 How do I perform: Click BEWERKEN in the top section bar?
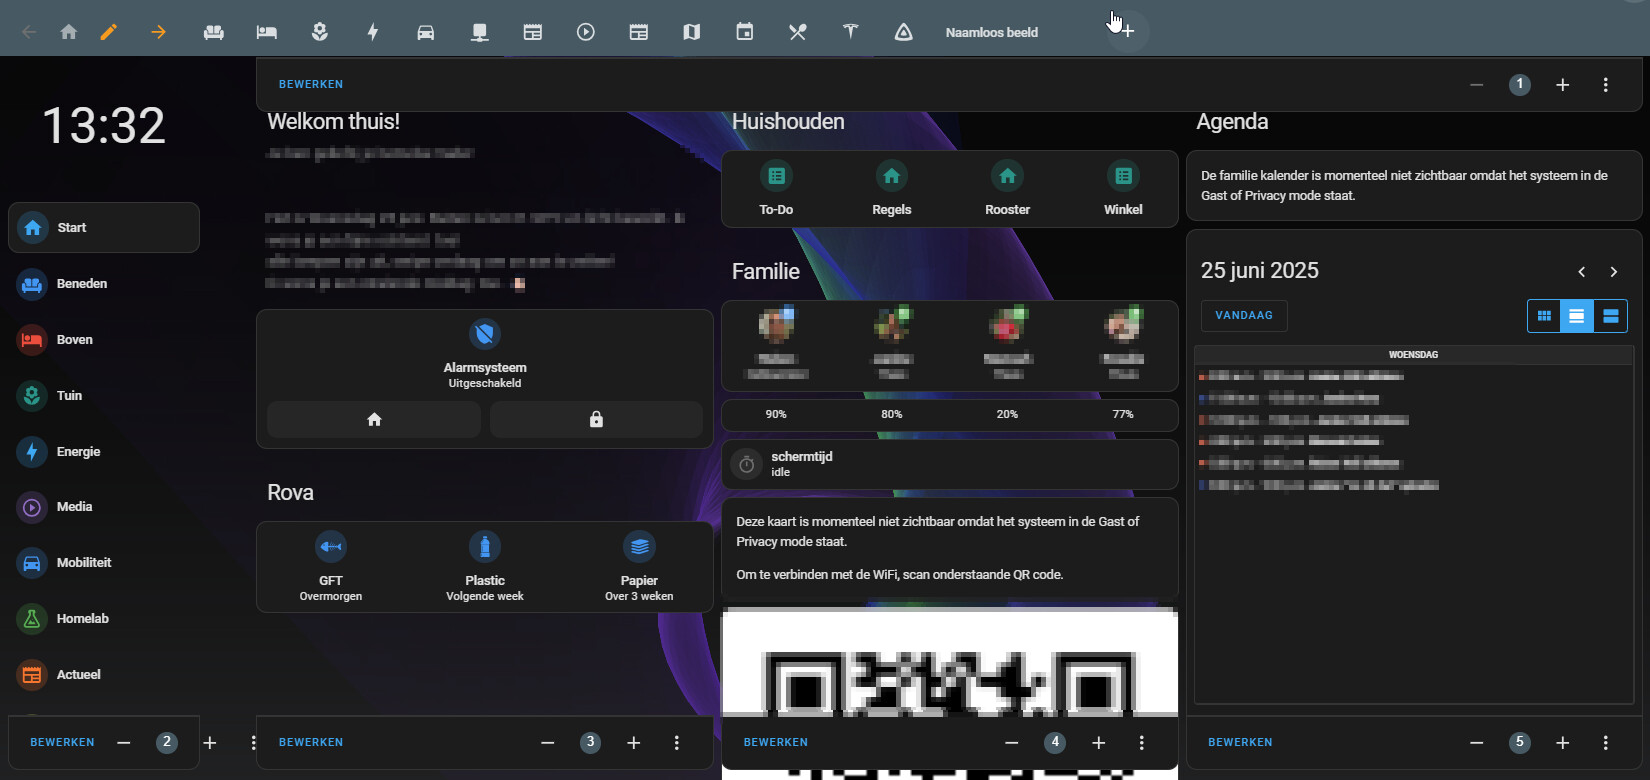(311, 85)
